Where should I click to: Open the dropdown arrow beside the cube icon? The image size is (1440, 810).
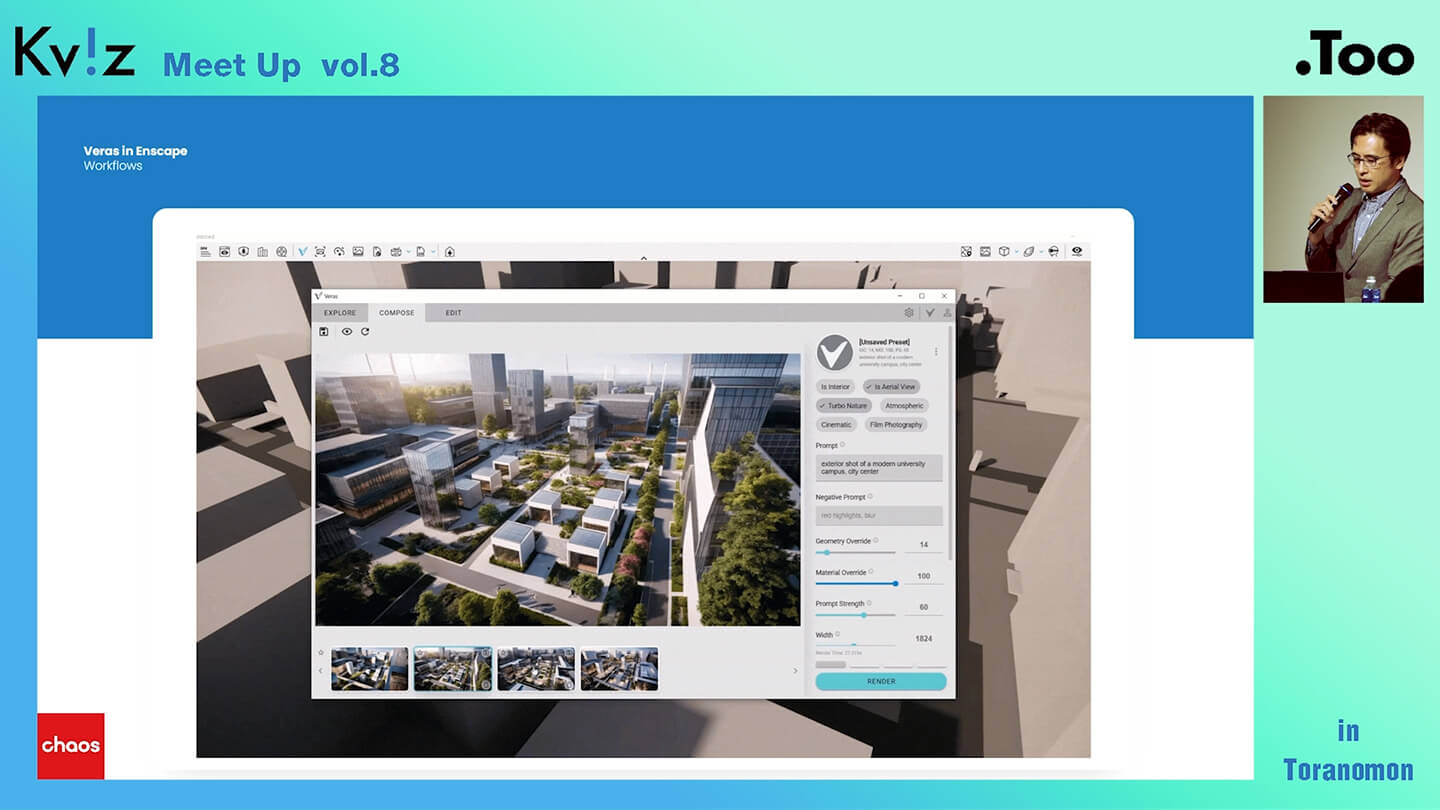click(x=1016, y=252)
